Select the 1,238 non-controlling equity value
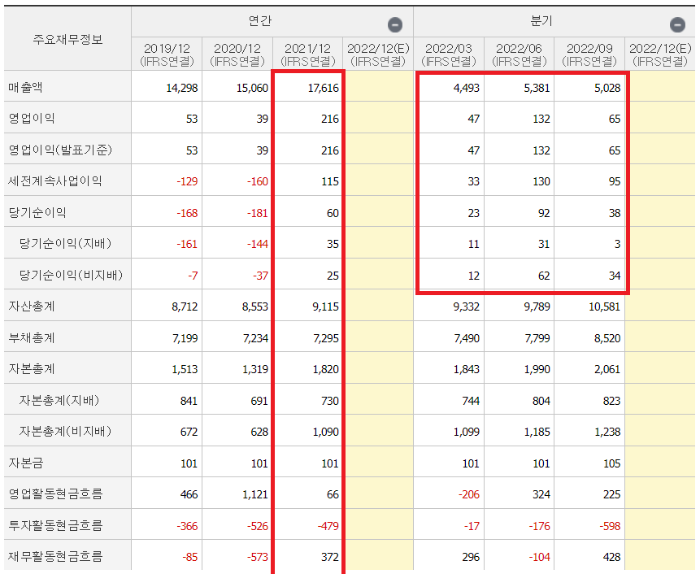The image size is (700, 574). pyautogui.click(x=607, y=432)
